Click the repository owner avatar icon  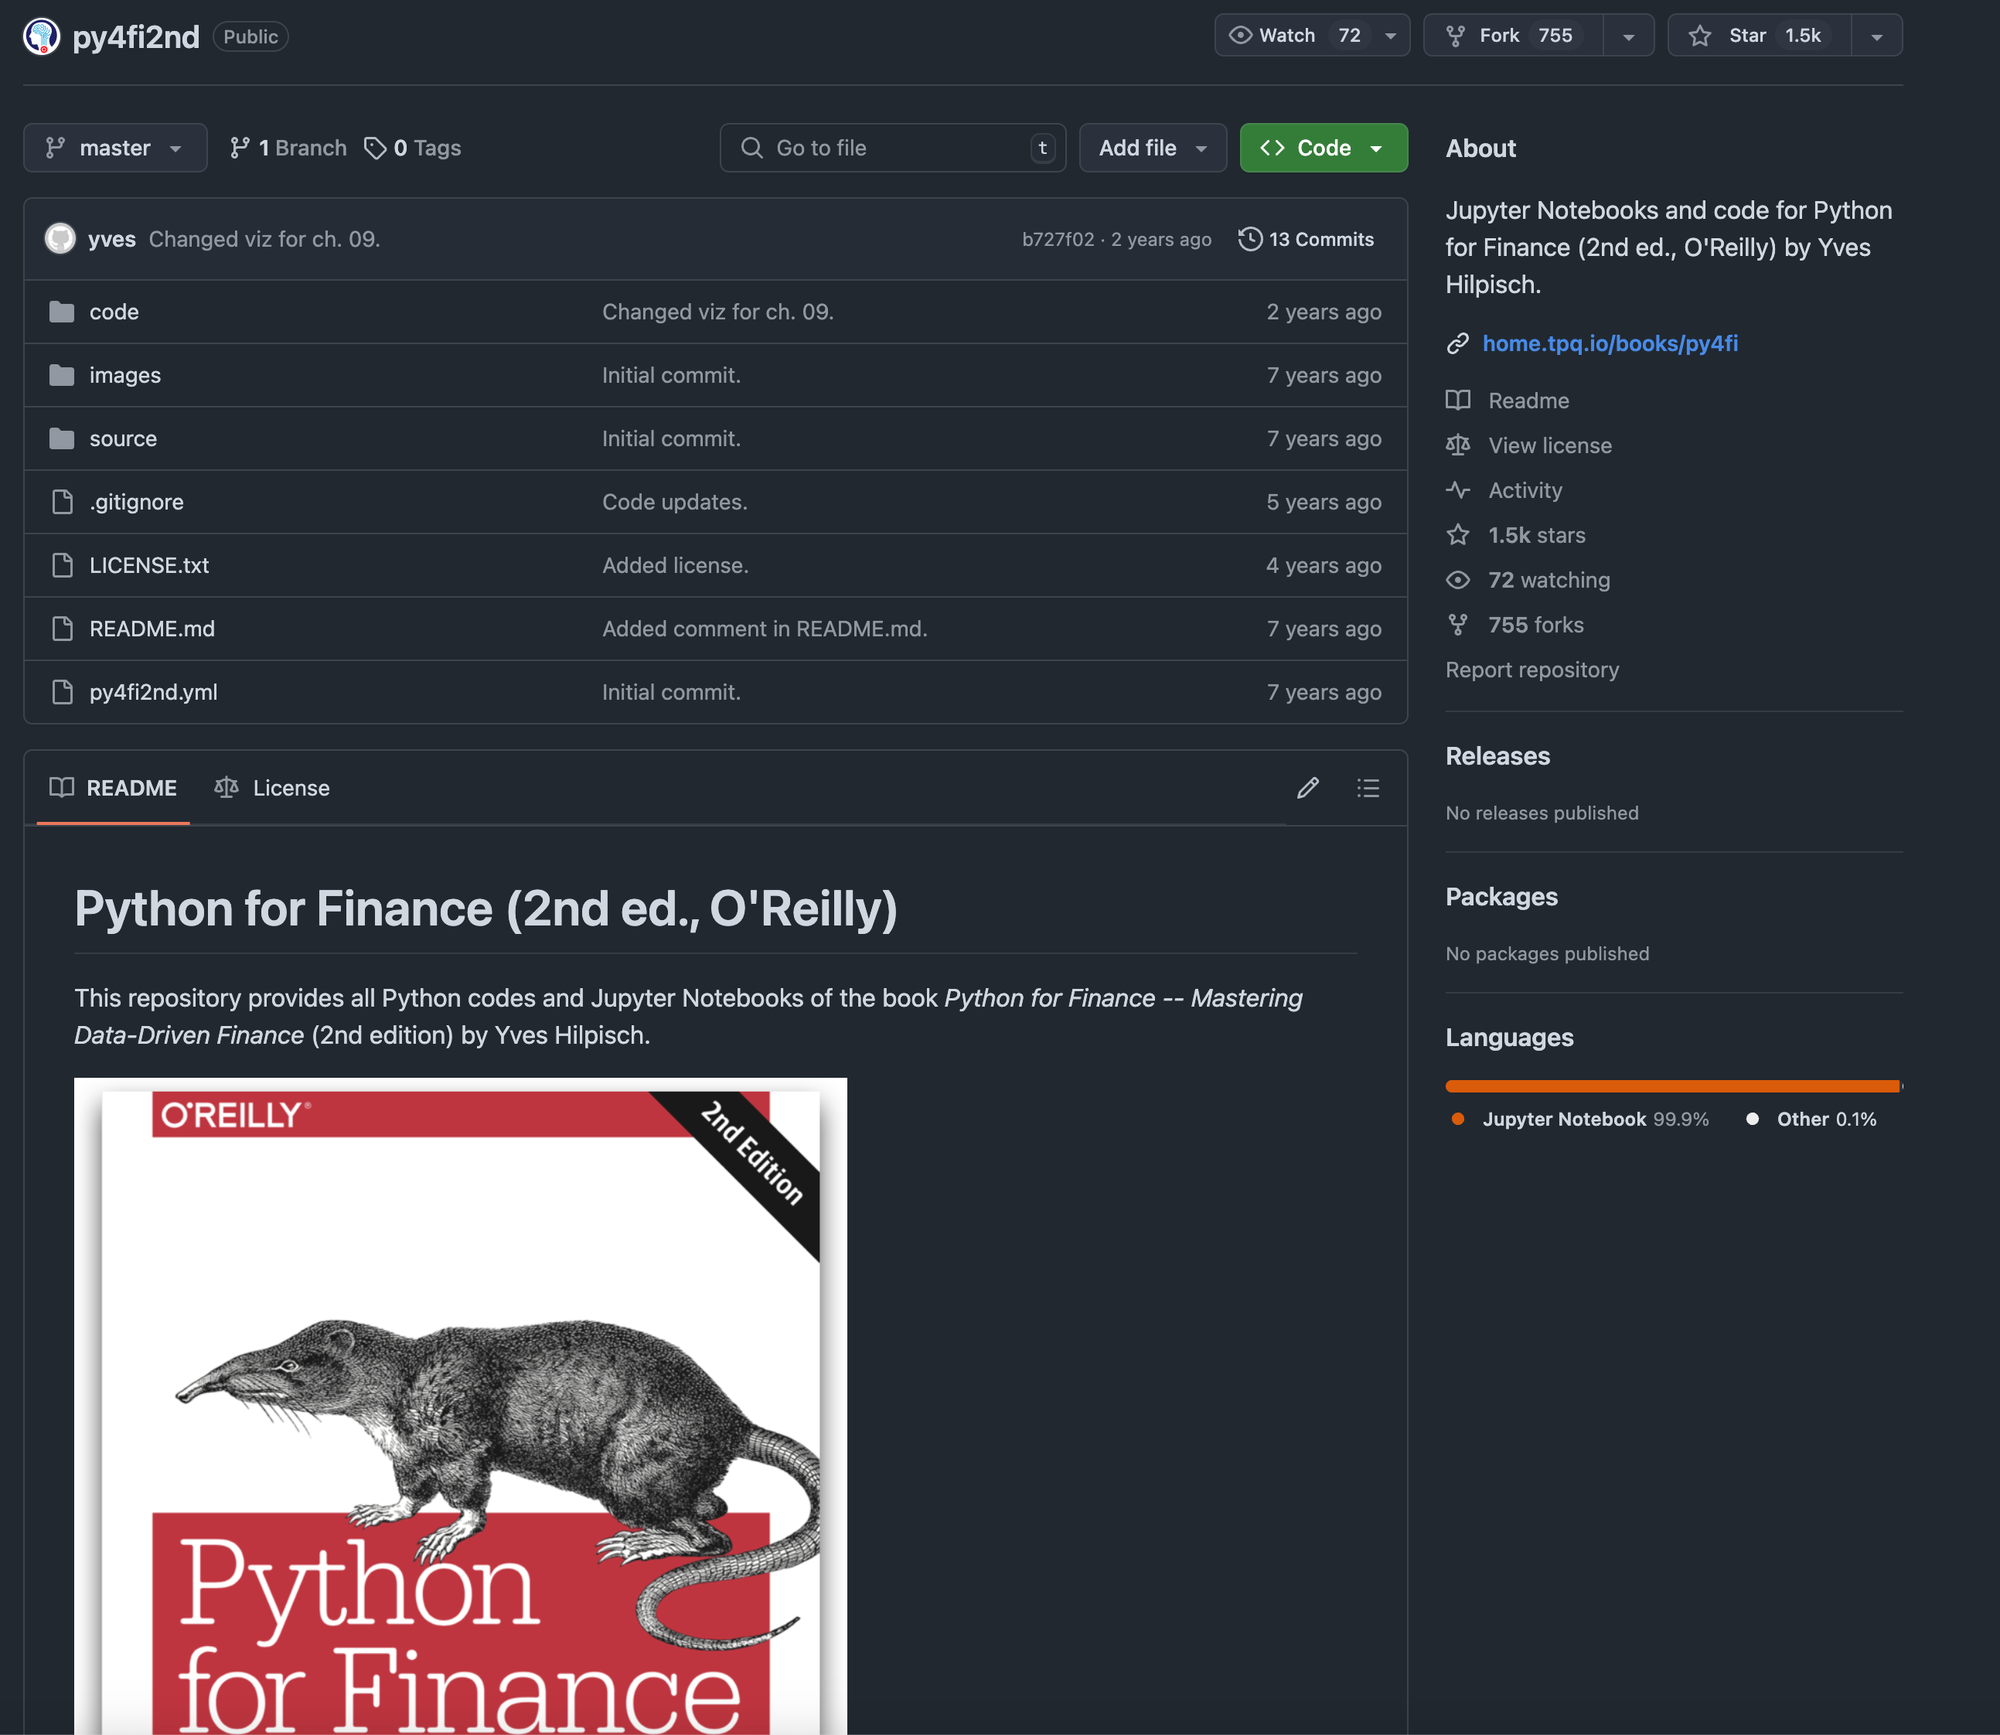click(41, 36)
